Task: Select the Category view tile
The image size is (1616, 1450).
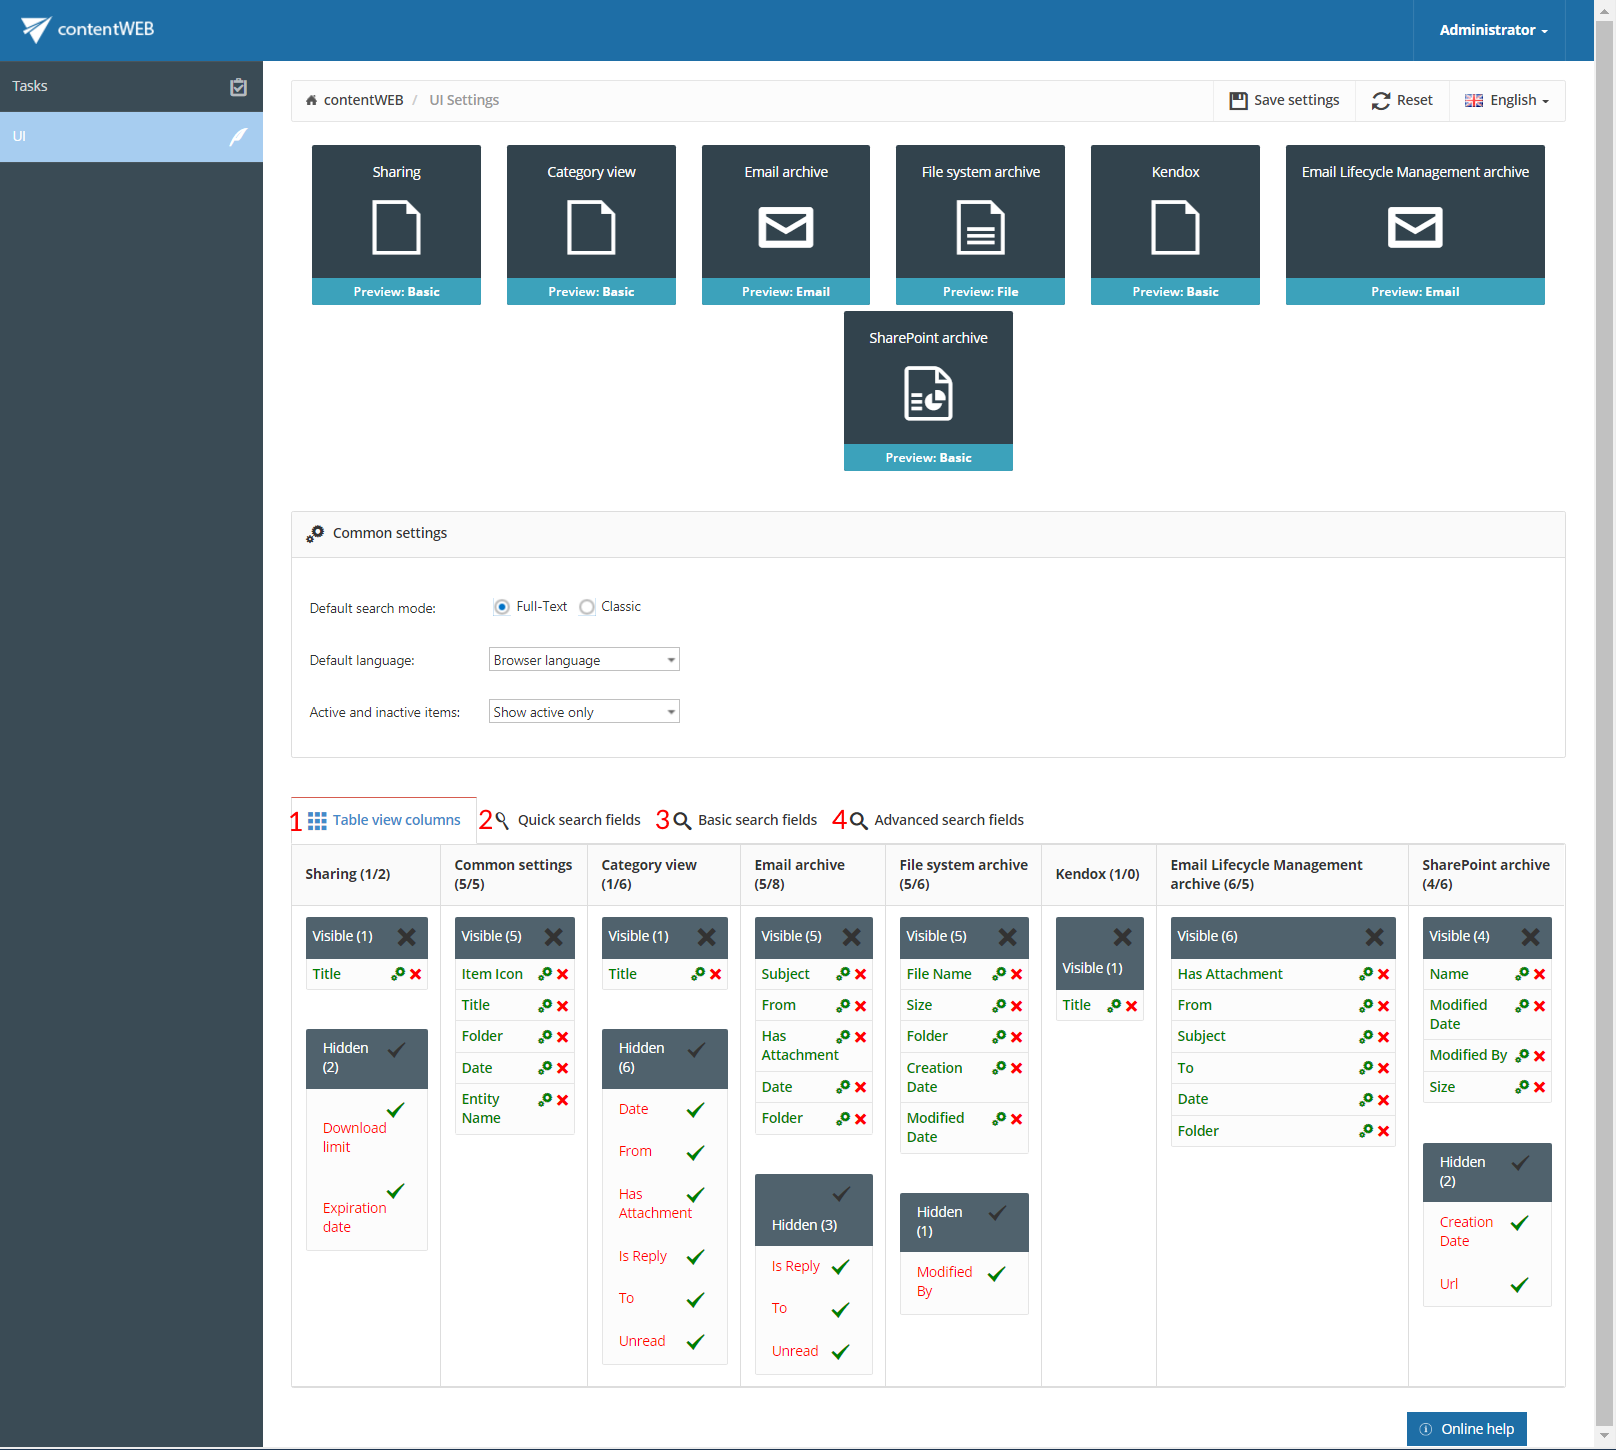Action: click(x=591, y=225)
